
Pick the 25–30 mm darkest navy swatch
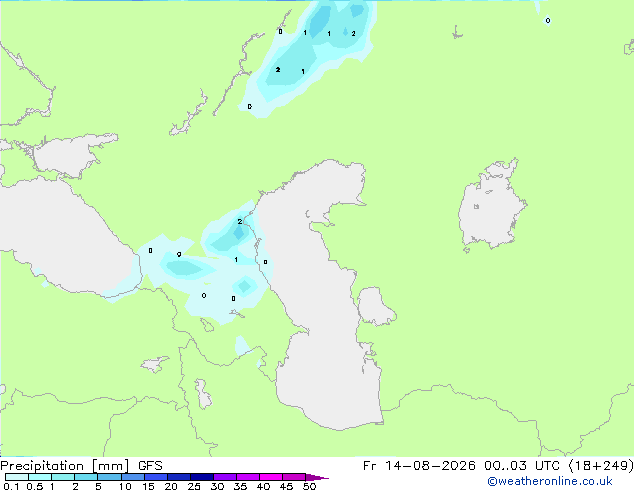point(202,477)
